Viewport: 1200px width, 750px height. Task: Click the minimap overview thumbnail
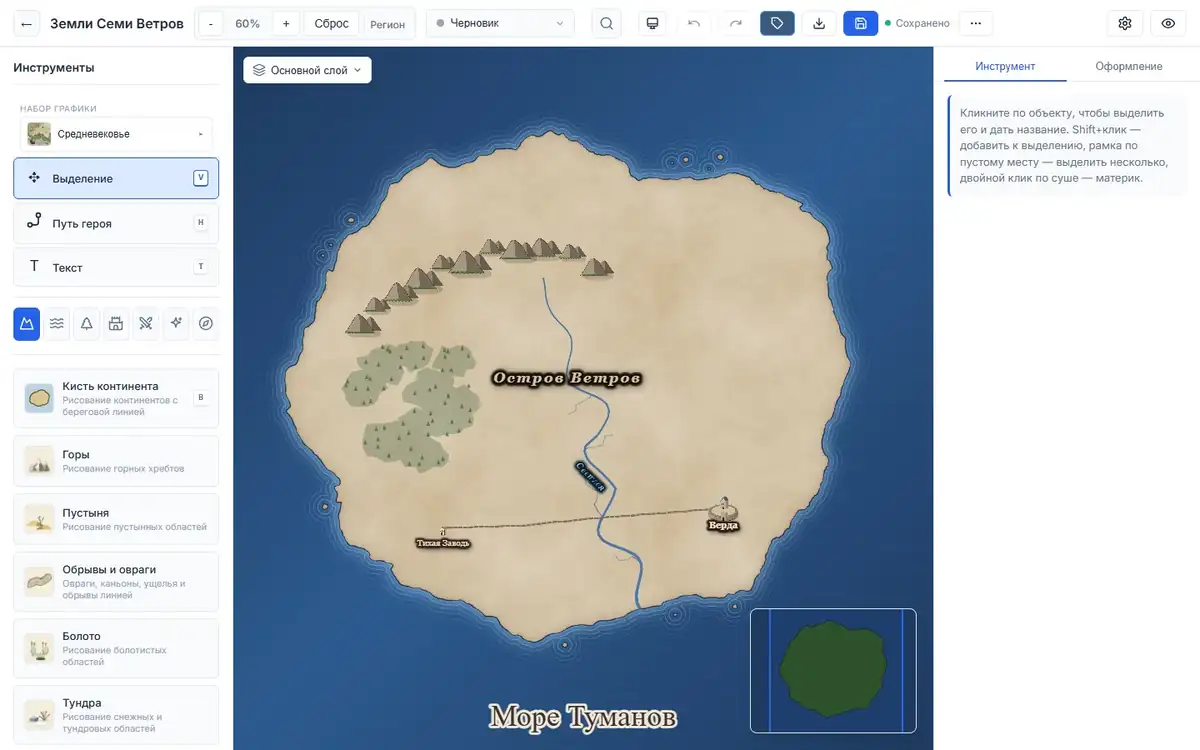click(833, 670)
